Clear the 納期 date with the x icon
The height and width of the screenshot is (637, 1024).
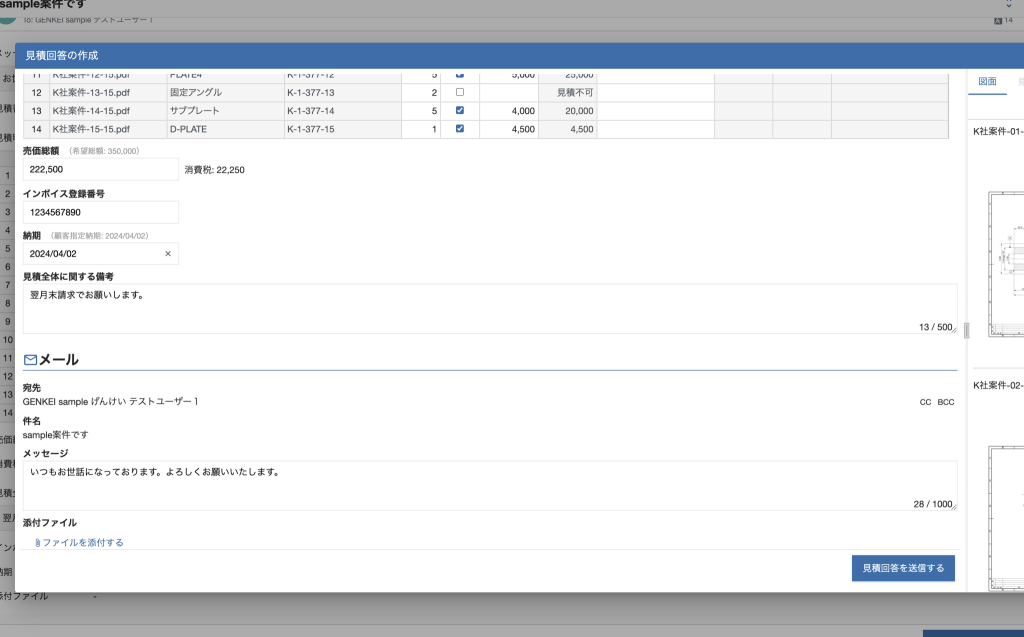pyautogui.click(x=168, y=253)
